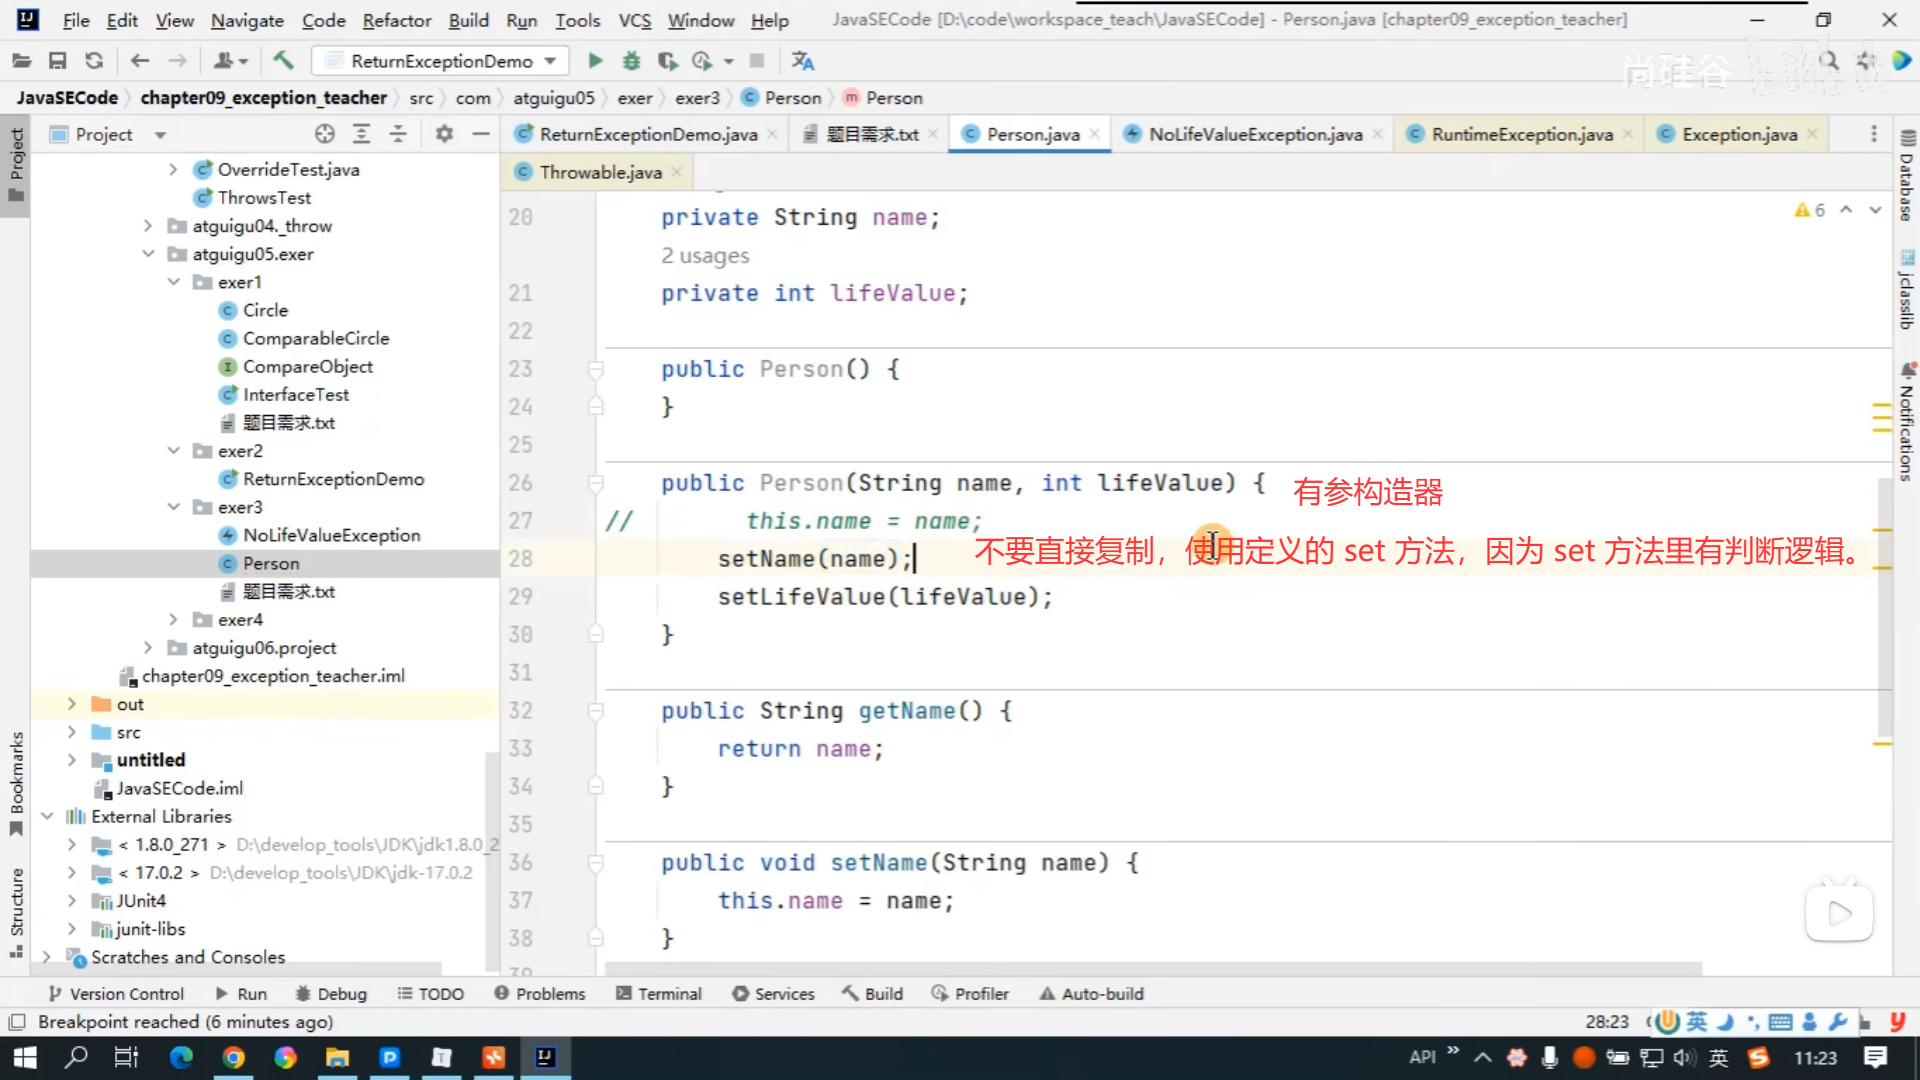This screenshot has width=1920, height=1080.
Task: Toggle fold marker at line 36 setName
Action: [596, 863]
